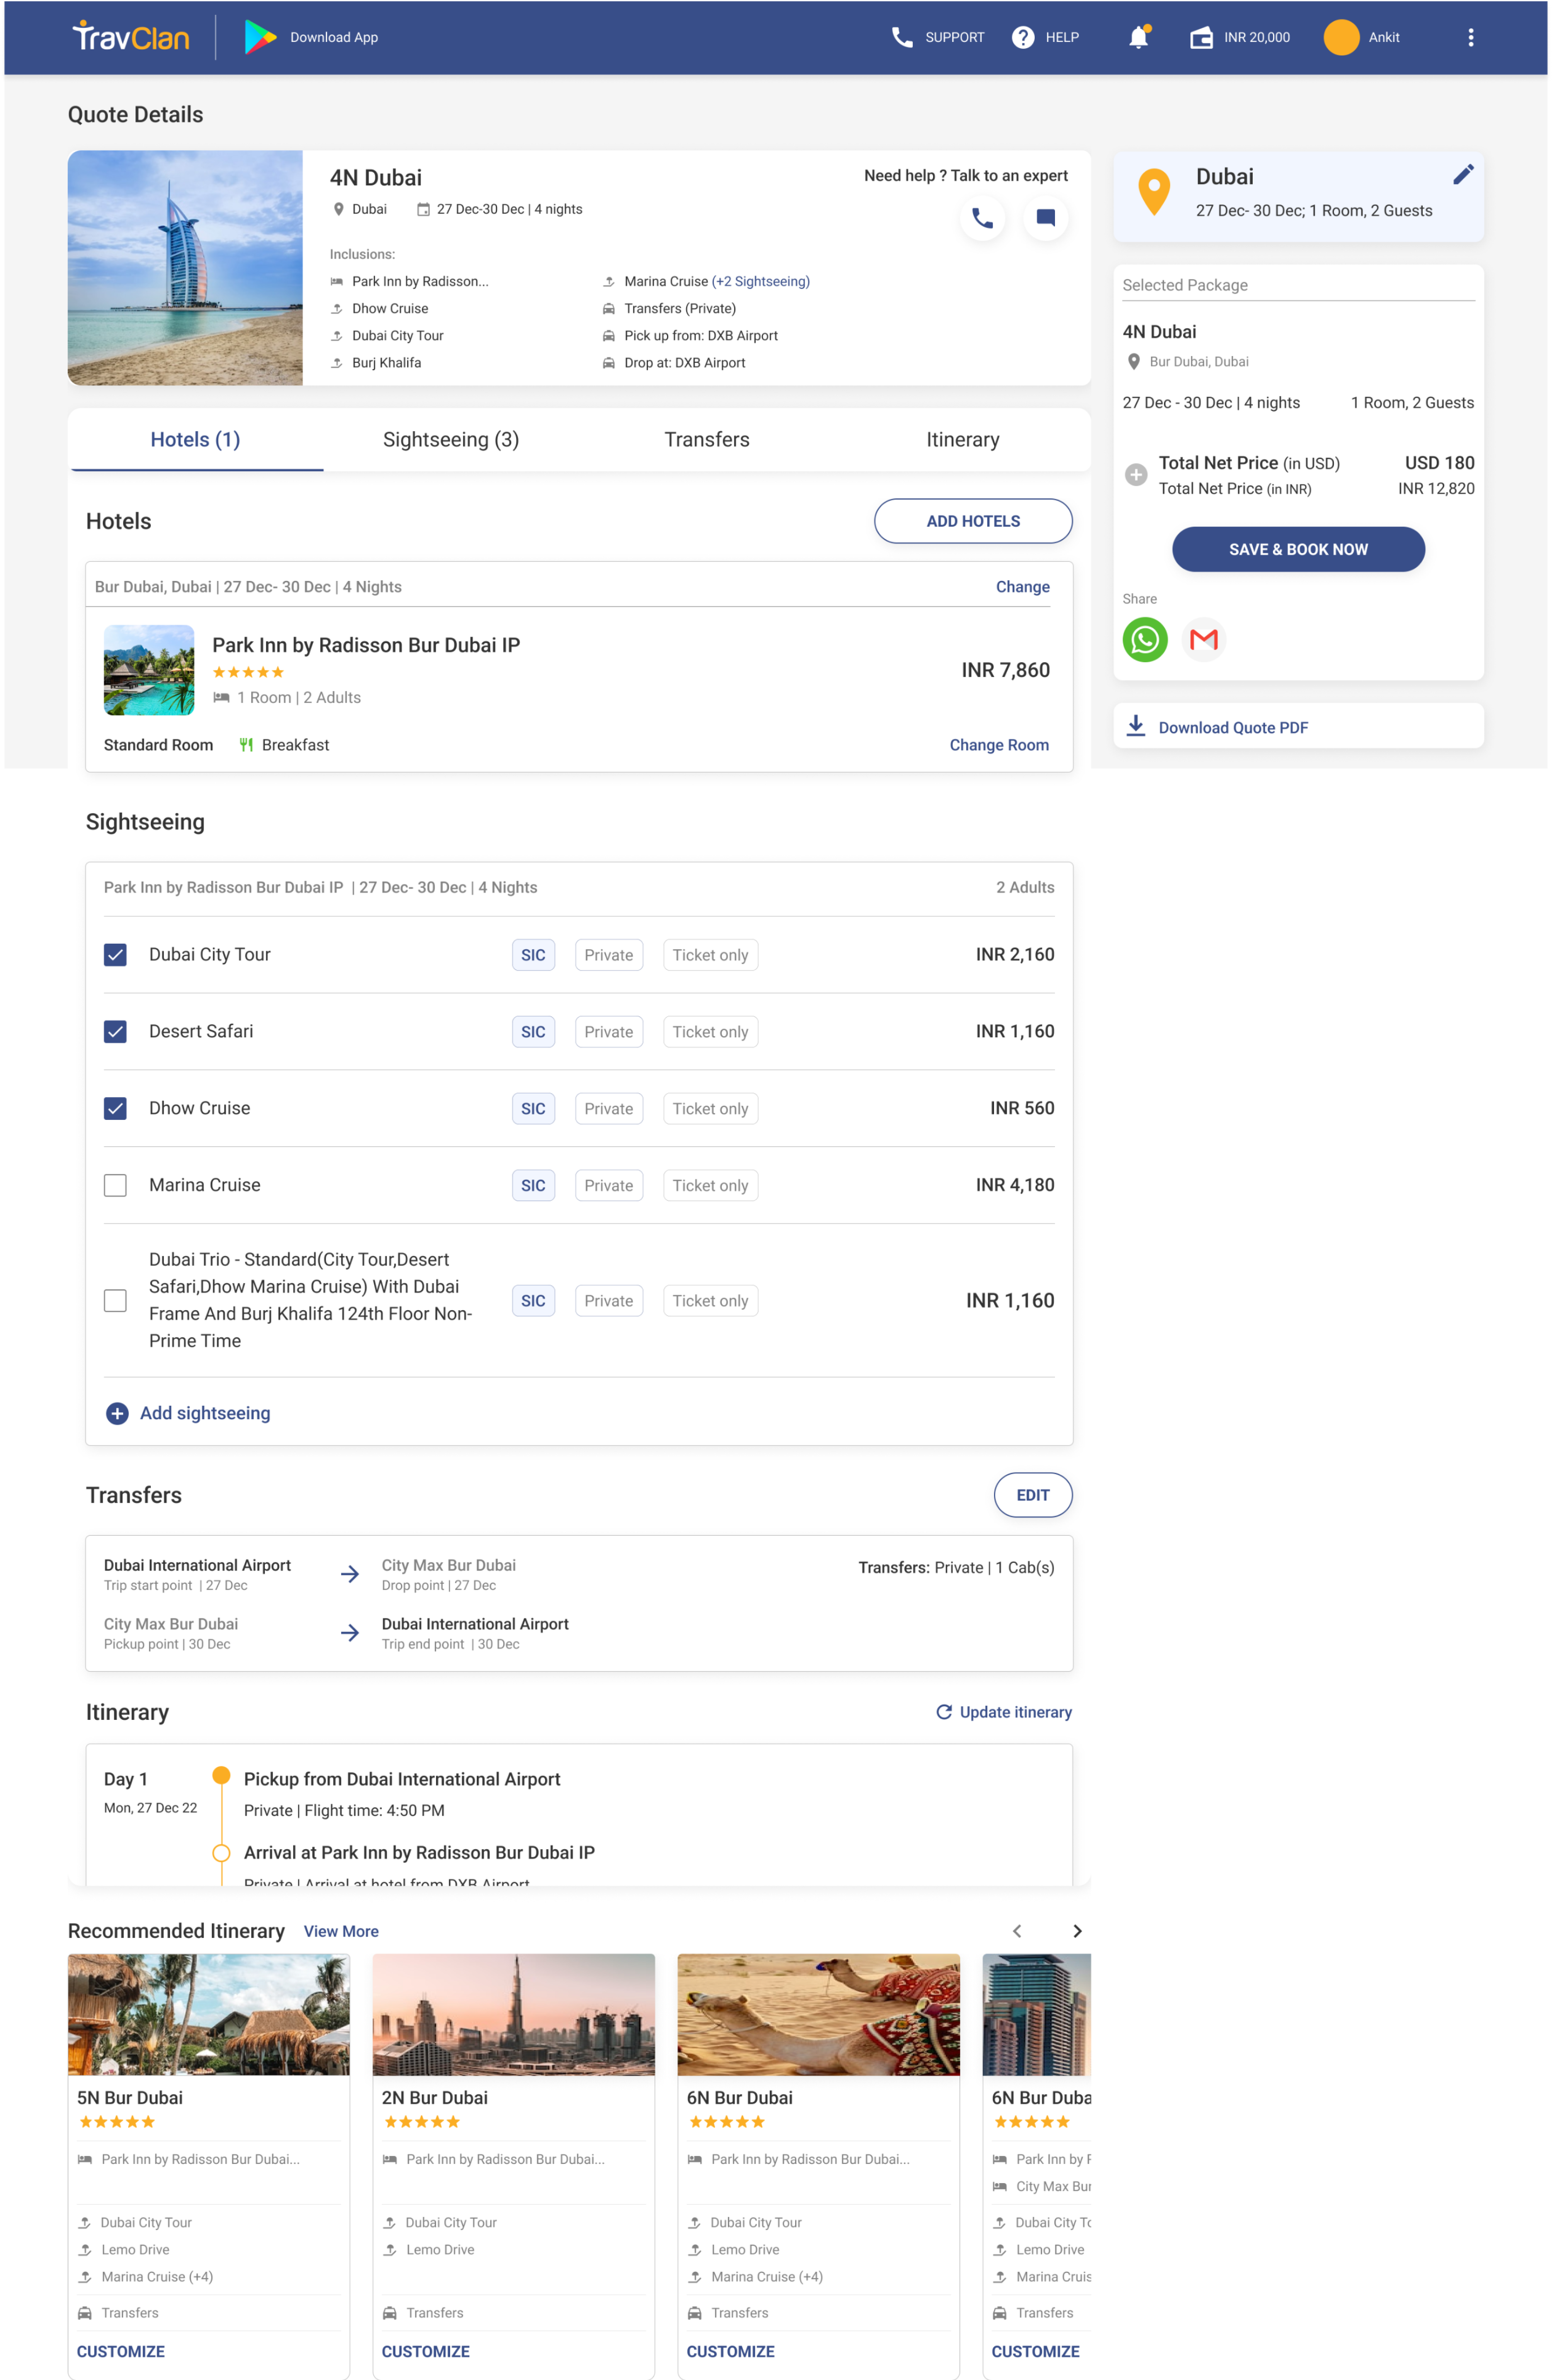Viewport: 1552px width, 2380px height.
Task: Click the Download Quote PDF arrow icon
Action: click(1136, 726)
